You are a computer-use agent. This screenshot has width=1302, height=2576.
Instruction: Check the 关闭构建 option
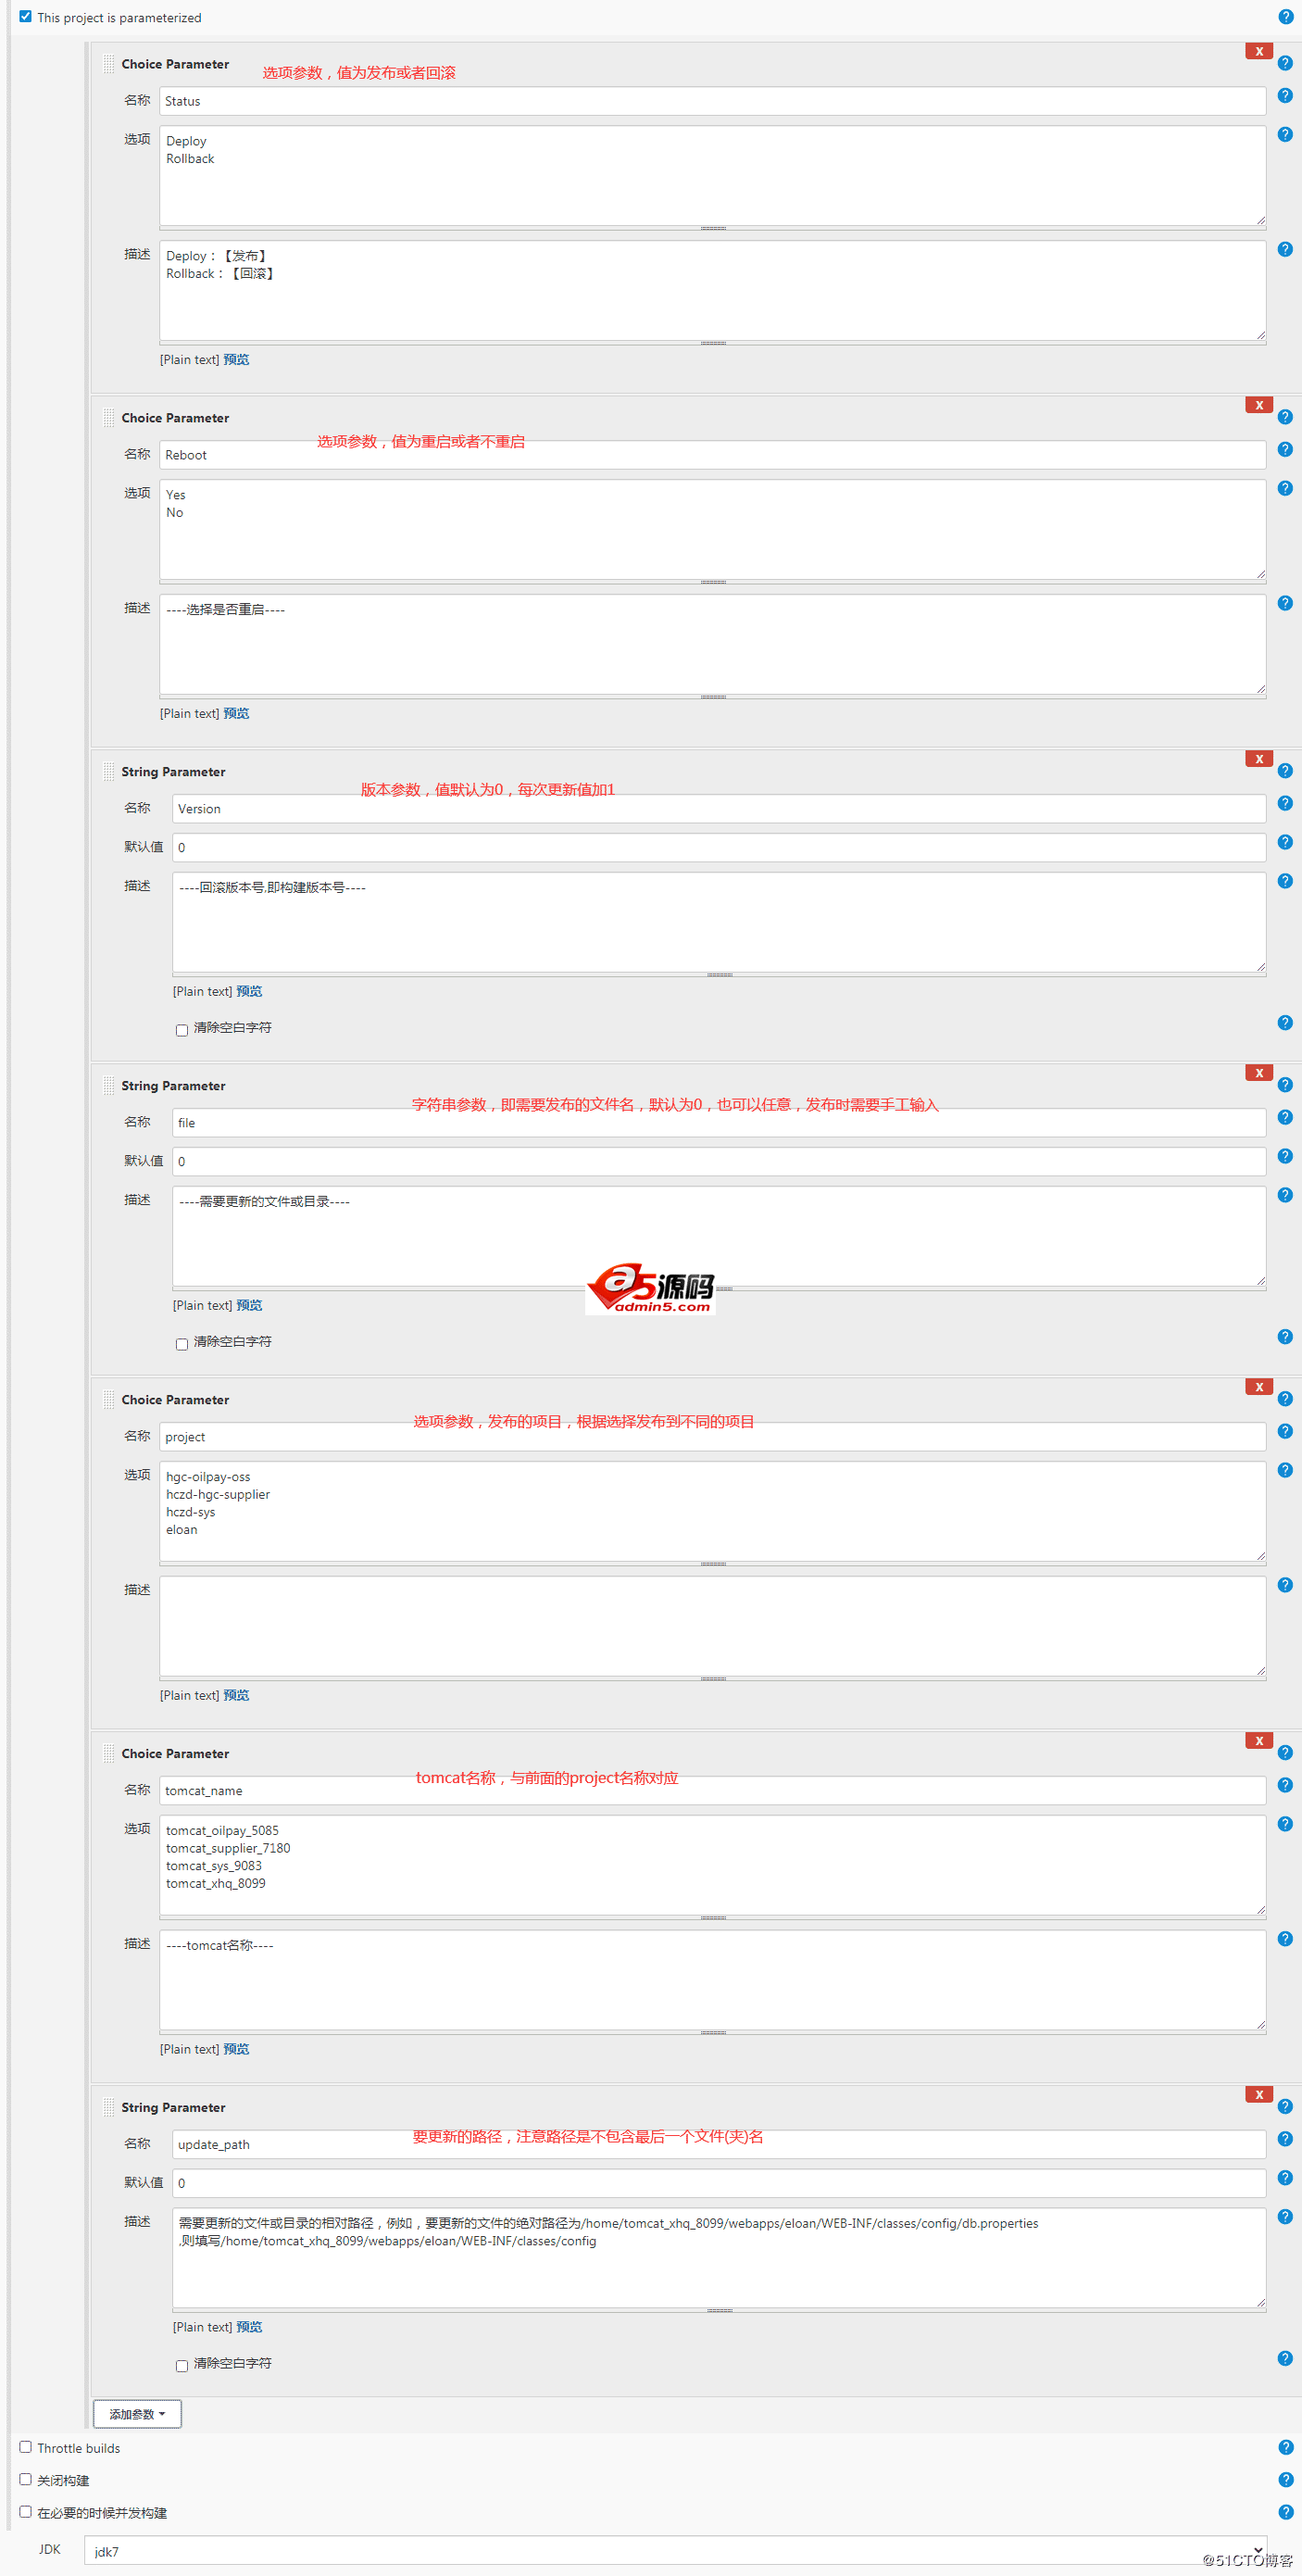click(x=25, y=2479)
